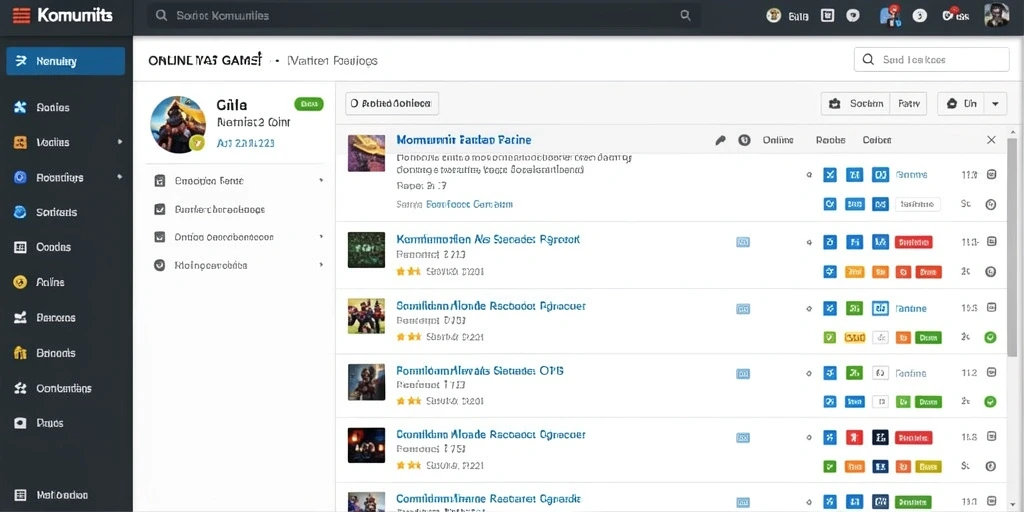The width and height of the screenshot is (1024, 512).
Task: Click the small blue tag in Kommumorrien row
Action: pos(743,242)
